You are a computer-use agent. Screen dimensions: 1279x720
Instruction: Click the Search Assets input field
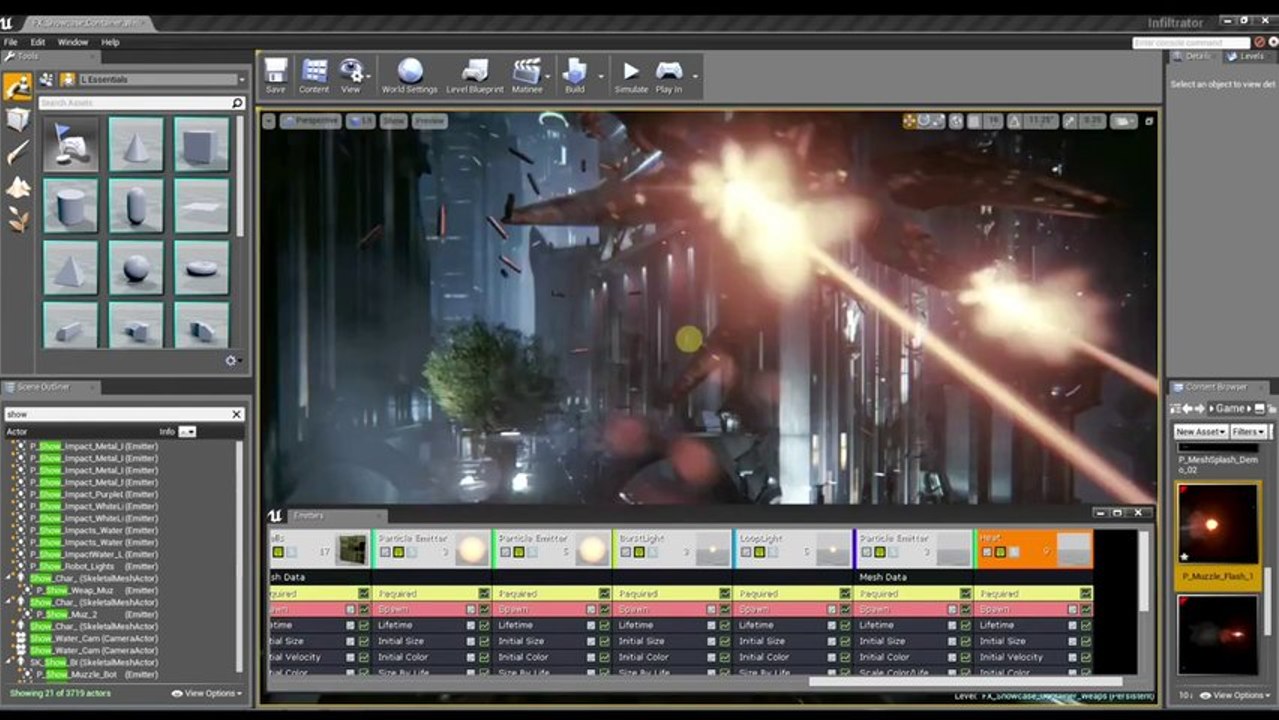(134, 103)
